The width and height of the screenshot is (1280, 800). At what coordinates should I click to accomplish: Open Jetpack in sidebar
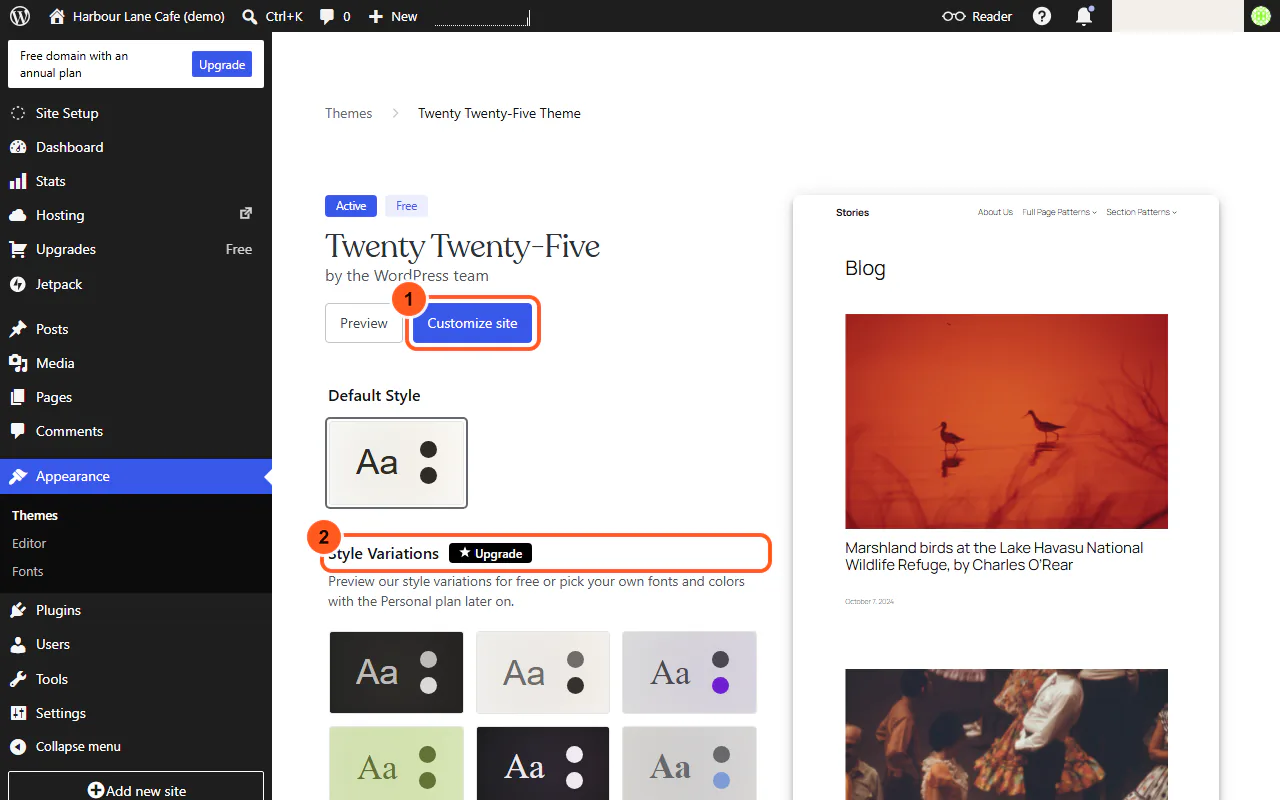[136, 284]
